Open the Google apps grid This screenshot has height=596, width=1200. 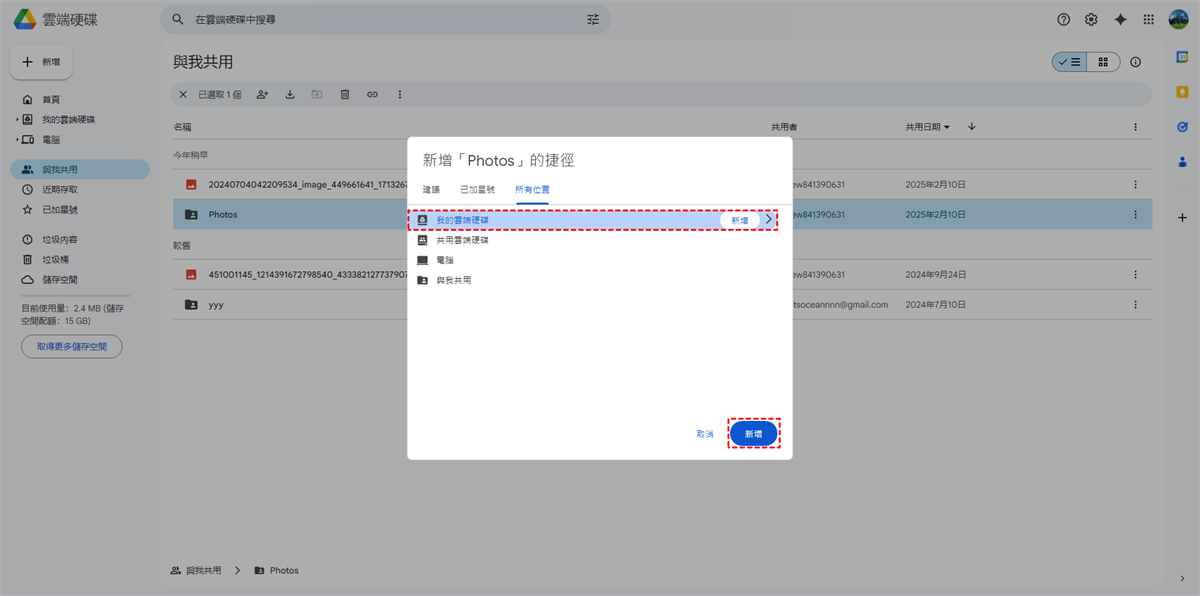[x=1149, y=19]
